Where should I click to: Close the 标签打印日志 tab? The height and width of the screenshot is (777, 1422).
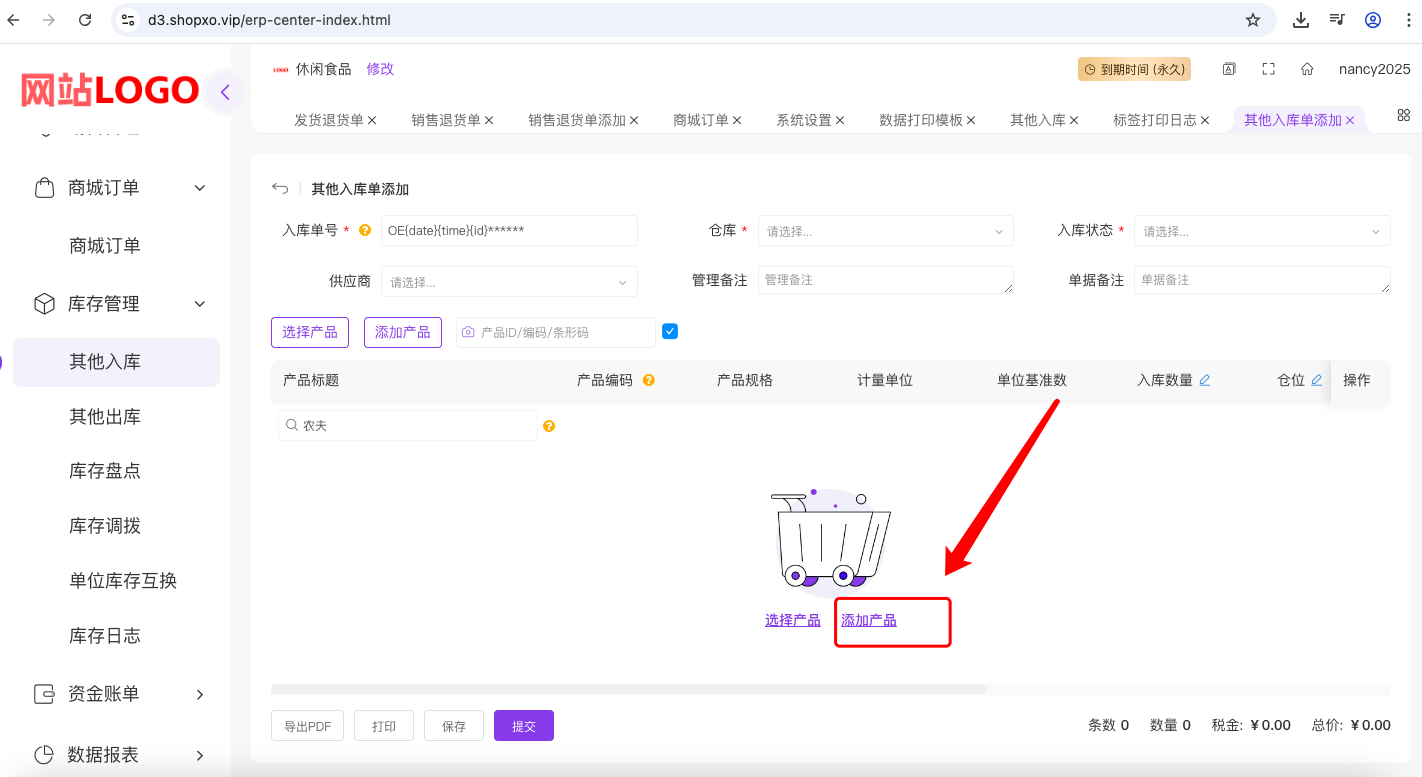coord(1205,120)
